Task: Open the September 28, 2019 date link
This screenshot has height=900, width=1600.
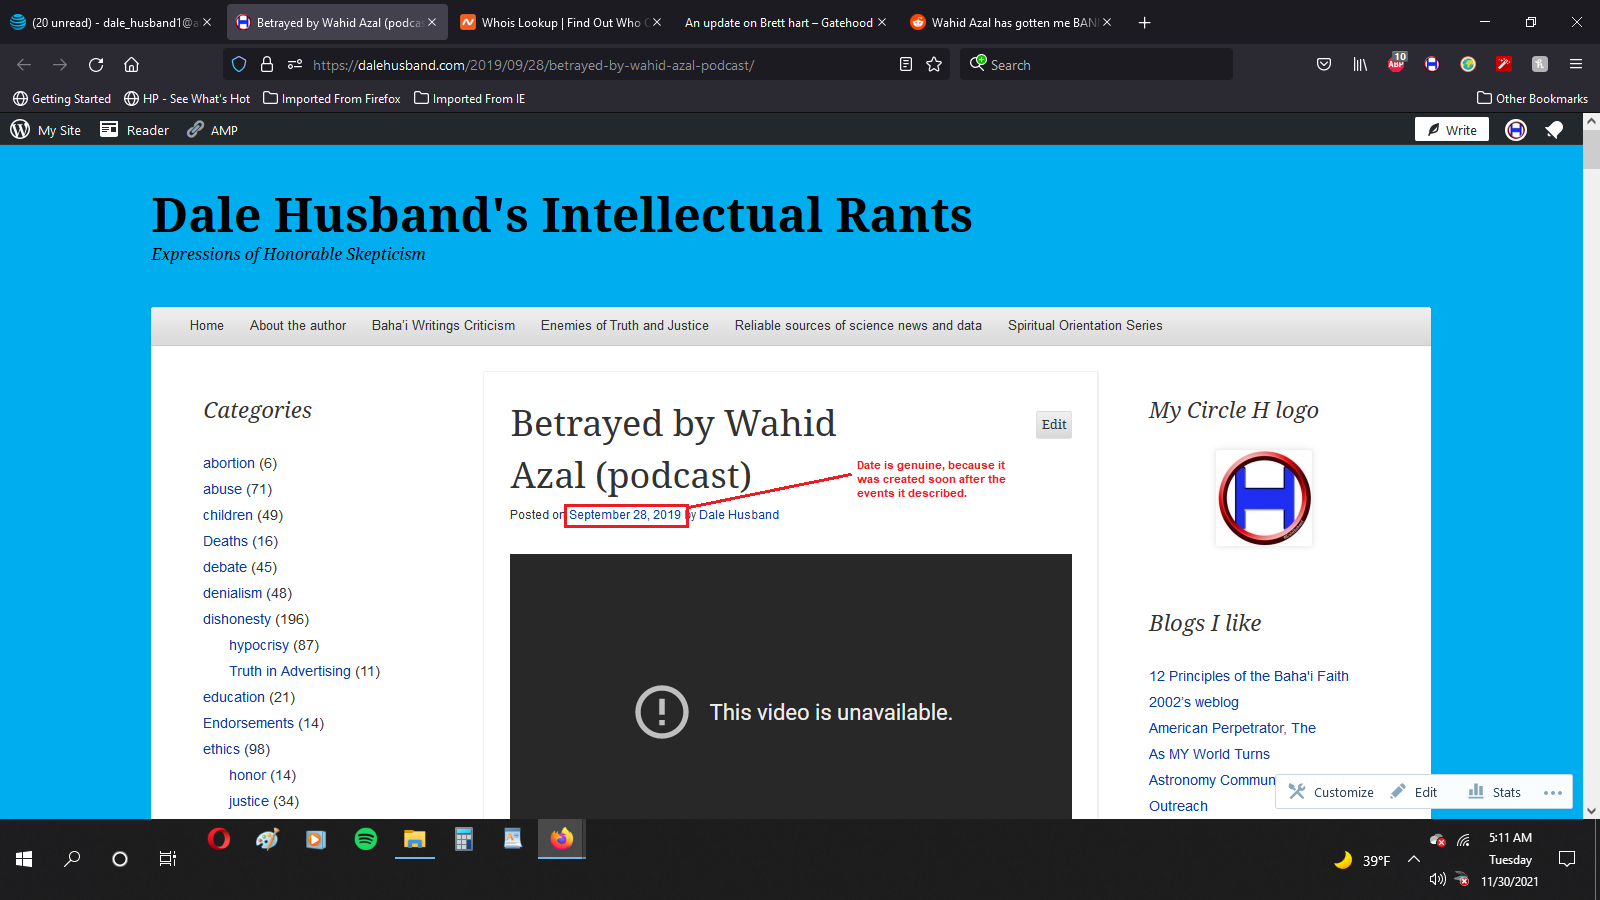Action: [x=625, y=515]
